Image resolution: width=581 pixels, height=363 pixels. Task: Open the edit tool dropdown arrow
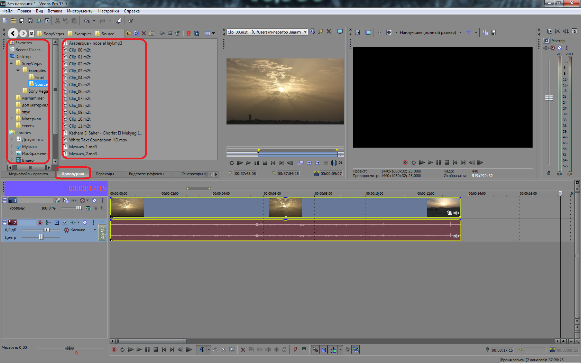(209, 349)
